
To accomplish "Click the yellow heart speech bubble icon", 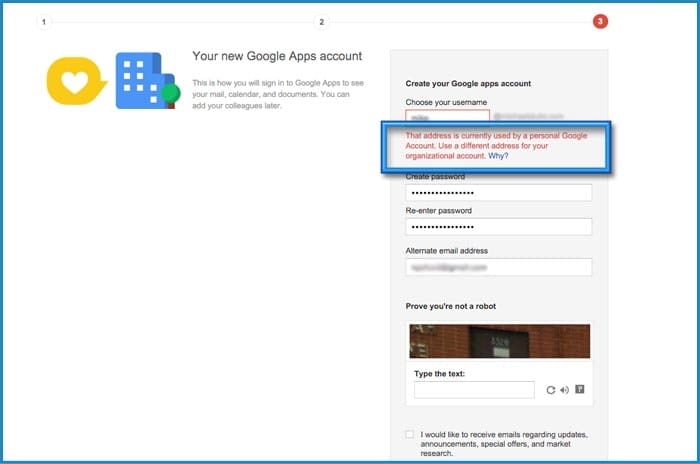I will 76,81.
